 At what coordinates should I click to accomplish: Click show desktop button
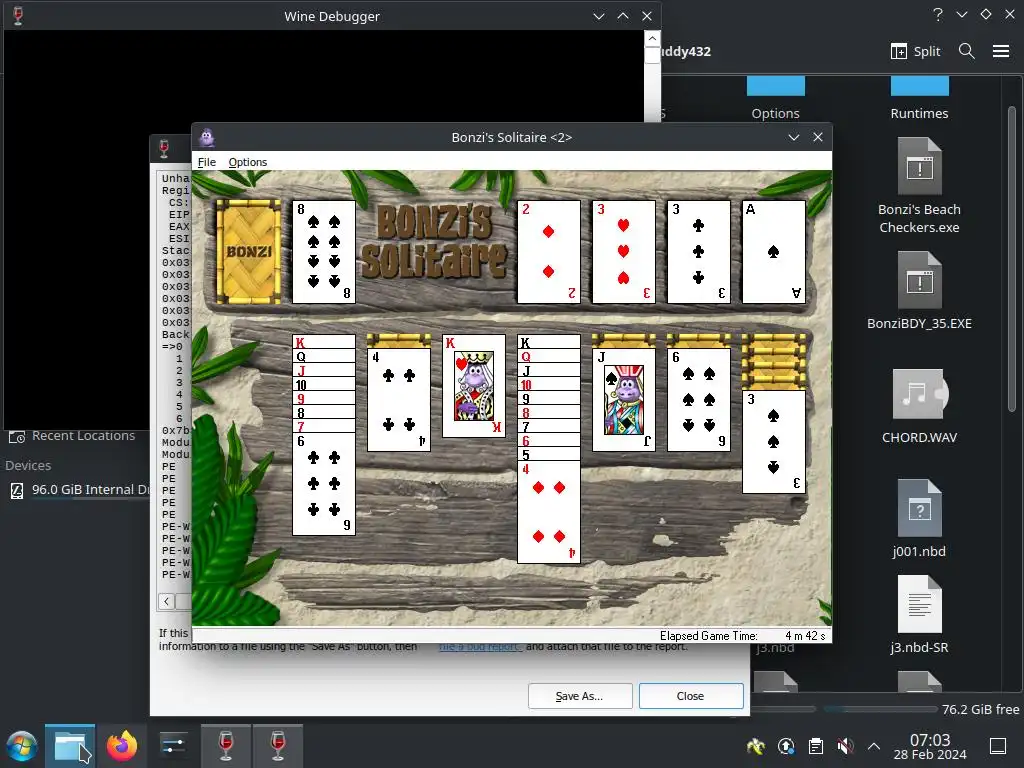coord(998,746)
